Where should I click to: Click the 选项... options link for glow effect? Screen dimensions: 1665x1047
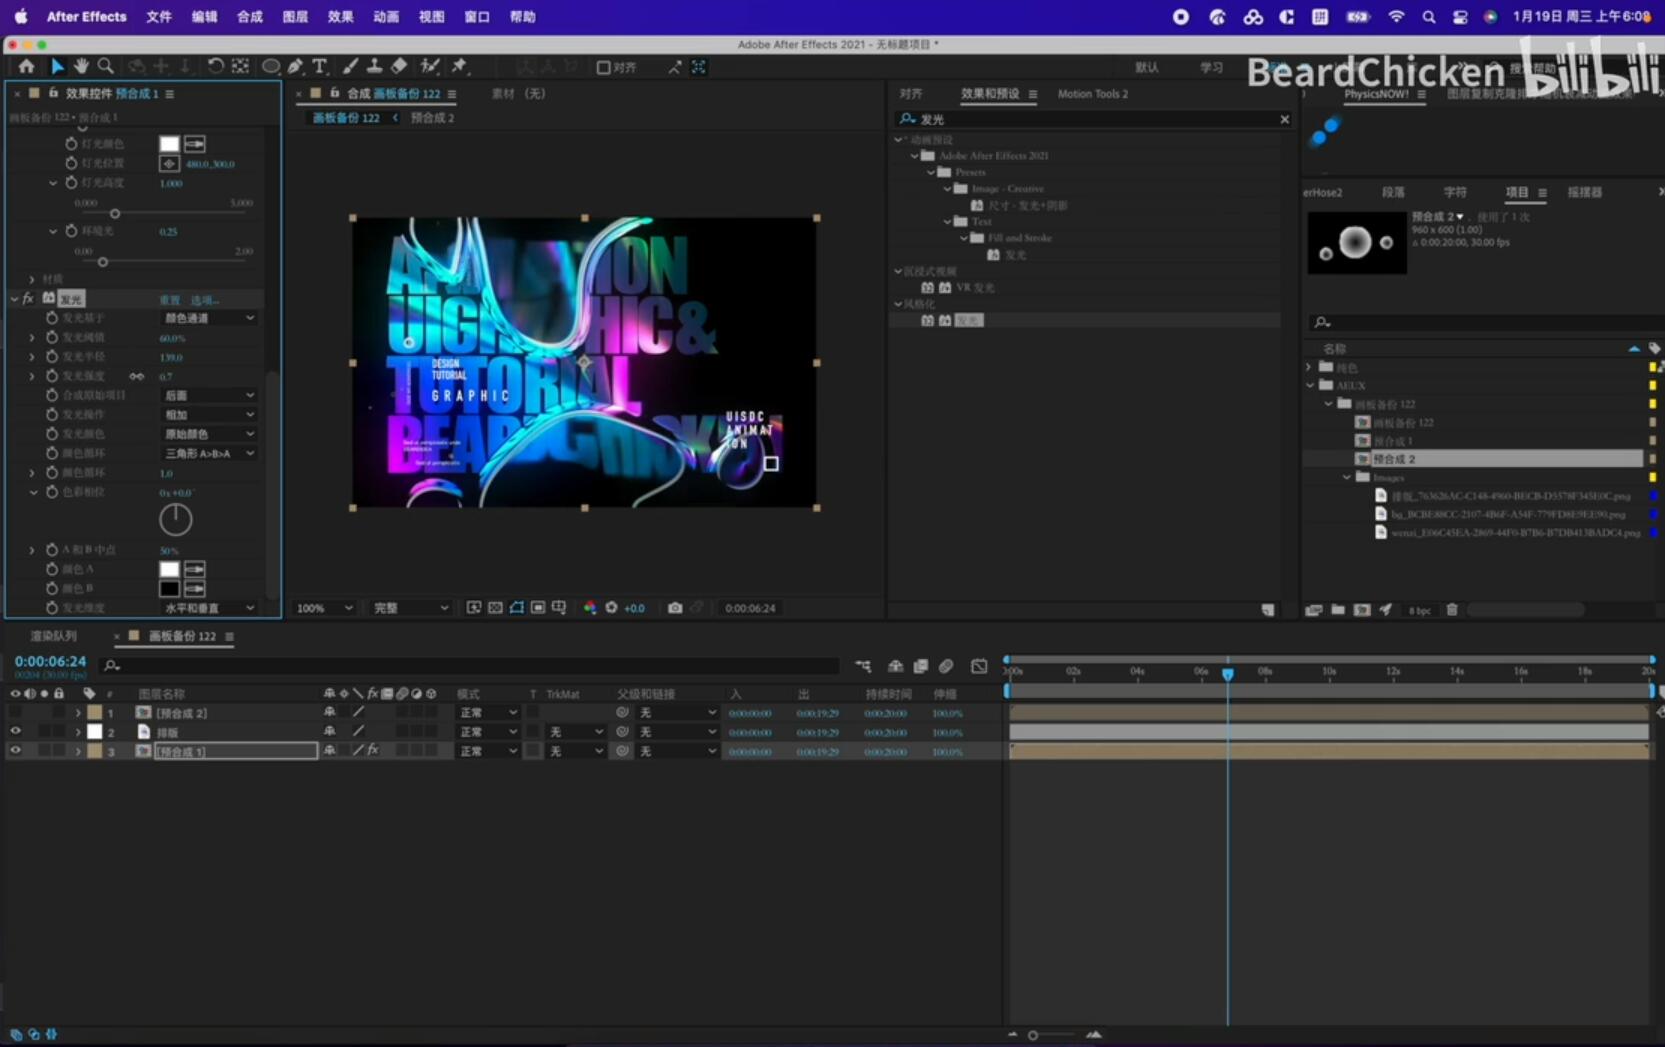point(204,300)
